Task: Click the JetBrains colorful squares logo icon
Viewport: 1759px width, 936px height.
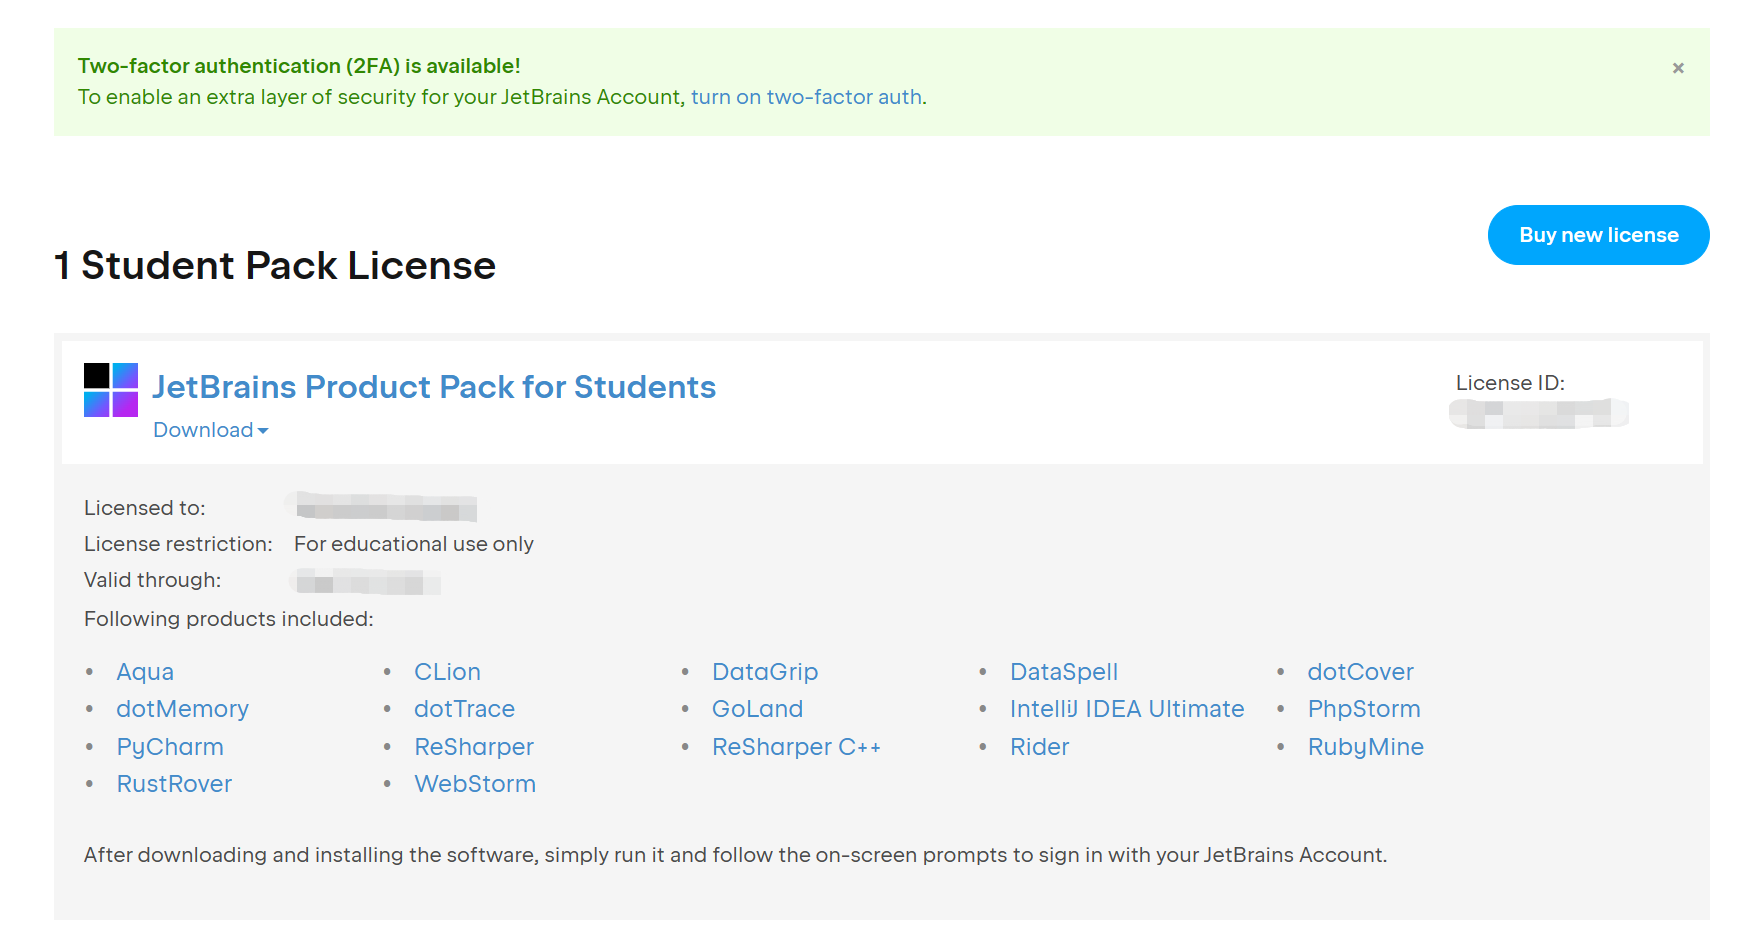Action: [x=111, y=390]
